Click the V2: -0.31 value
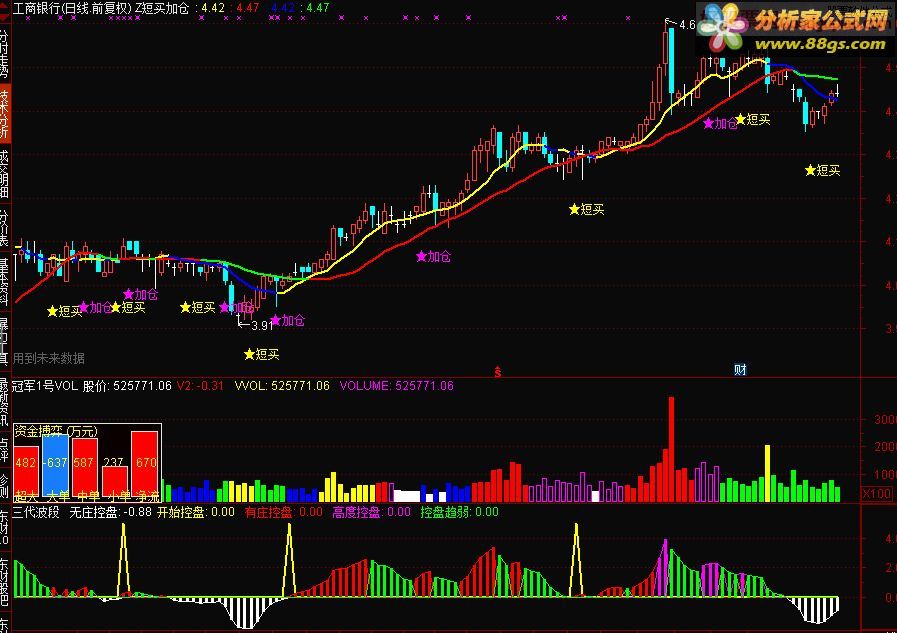897x633 pixels. point(200,386)
